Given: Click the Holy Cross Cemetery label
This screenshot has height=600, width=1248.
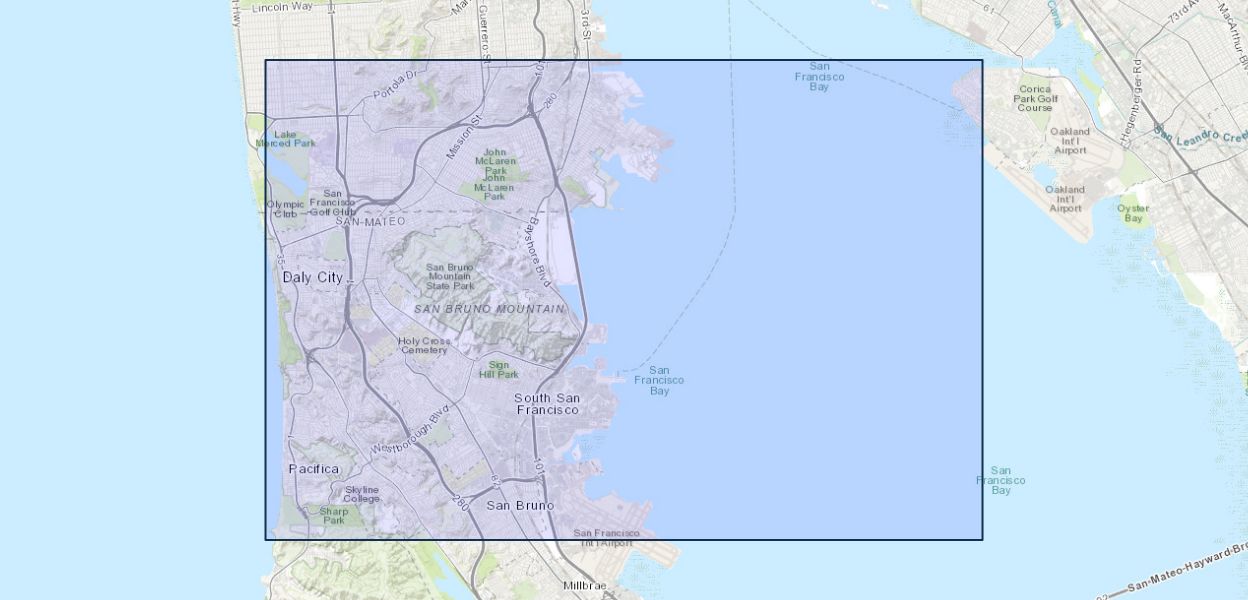Looking at the screenshot, I should [x=424, y=345].
